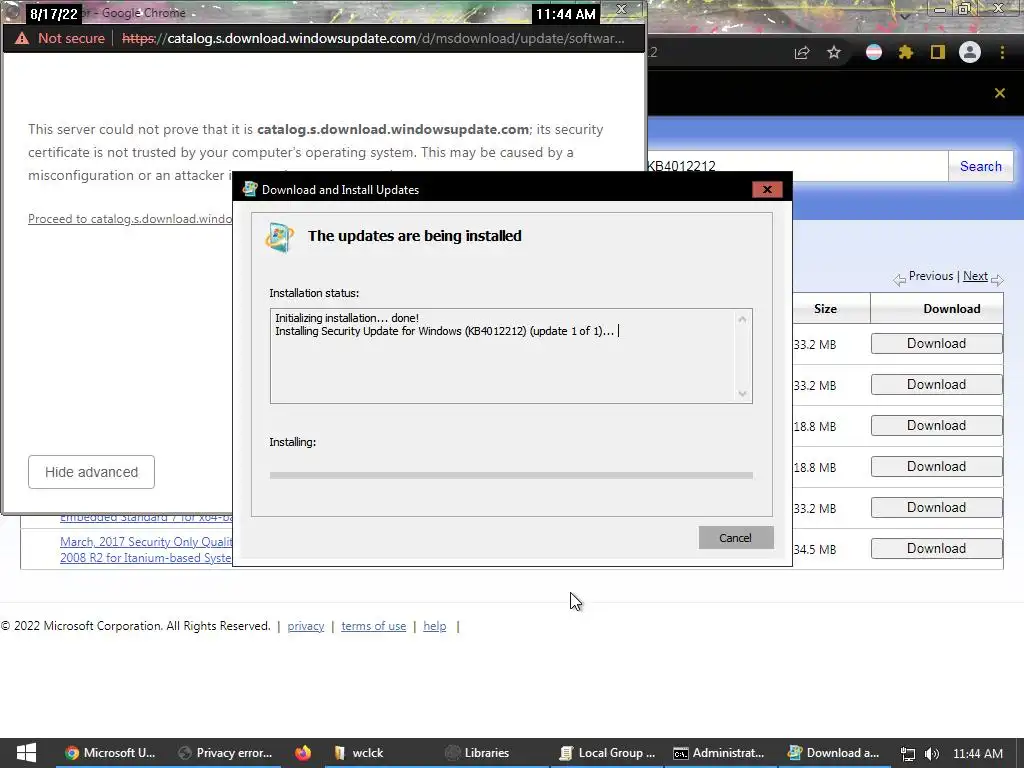
Task: Open the Chrome share page icon
Action: coord(802,53)
